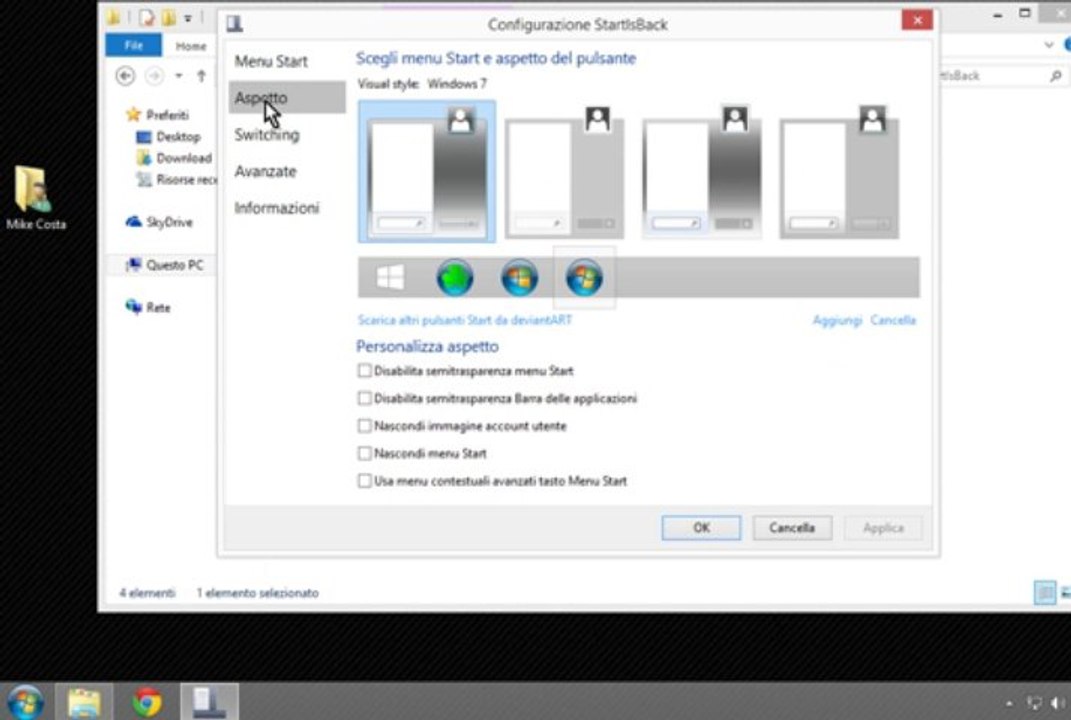
Task: Click the new folder icon in quick access toolbar
Action: click(x=168, y=17)
